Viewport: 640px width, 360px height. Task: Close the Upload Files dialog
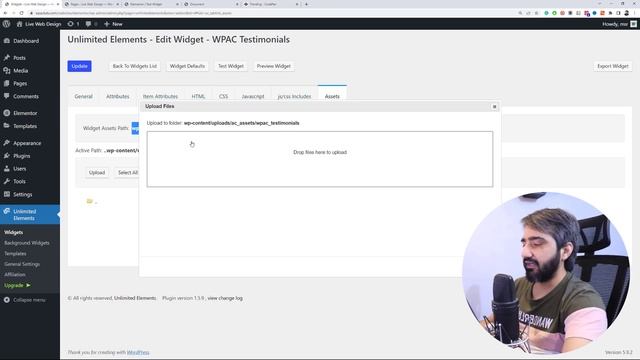tap(494, 107)
